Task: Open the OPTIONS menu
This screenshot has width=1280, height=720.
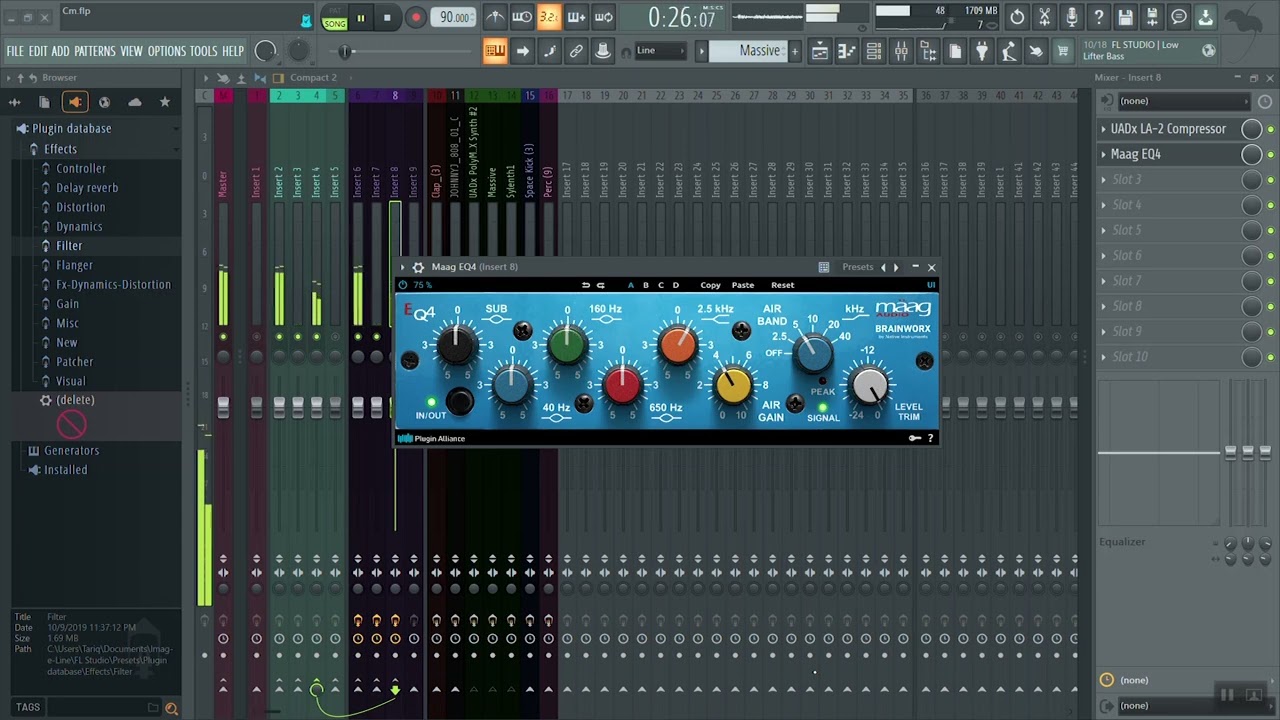Action: click(x=167, y=51)
